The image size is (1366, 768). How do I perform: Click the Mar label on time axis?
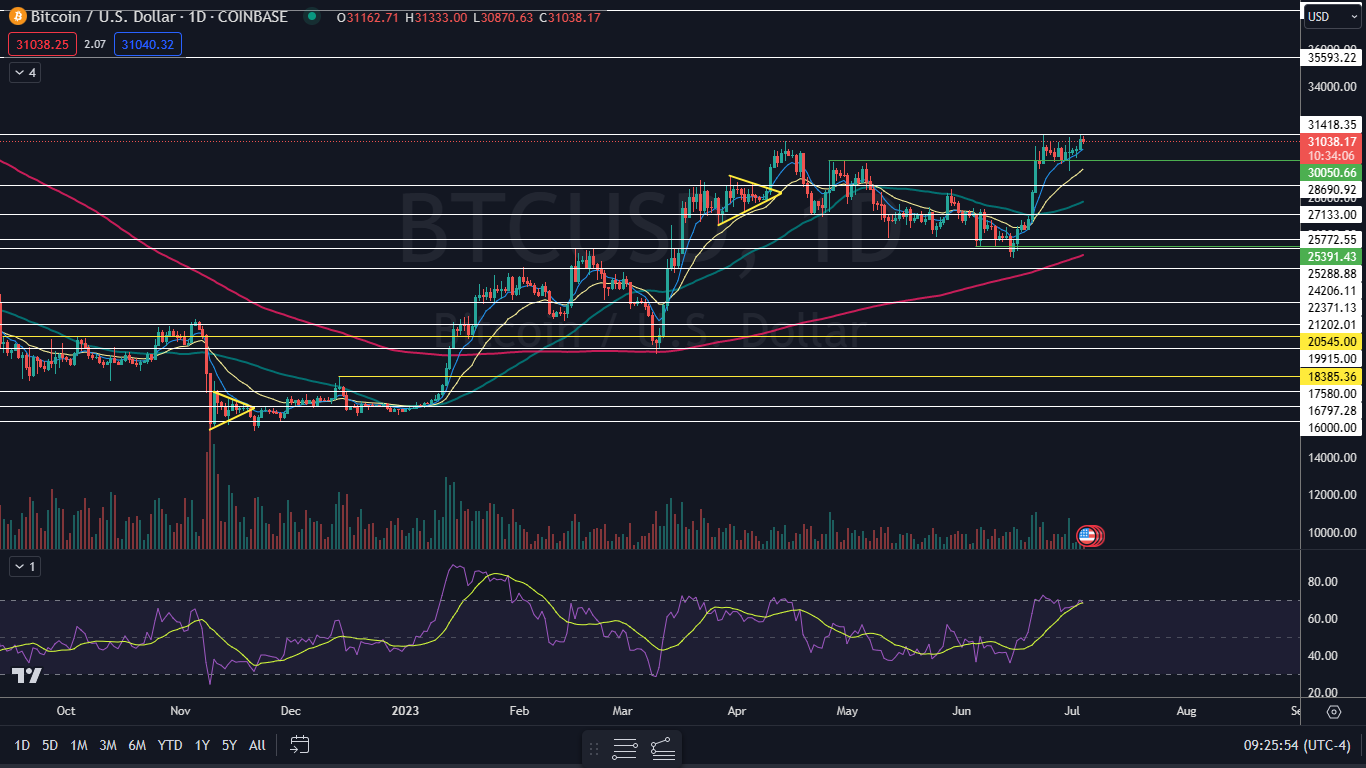tap(622, 712)
